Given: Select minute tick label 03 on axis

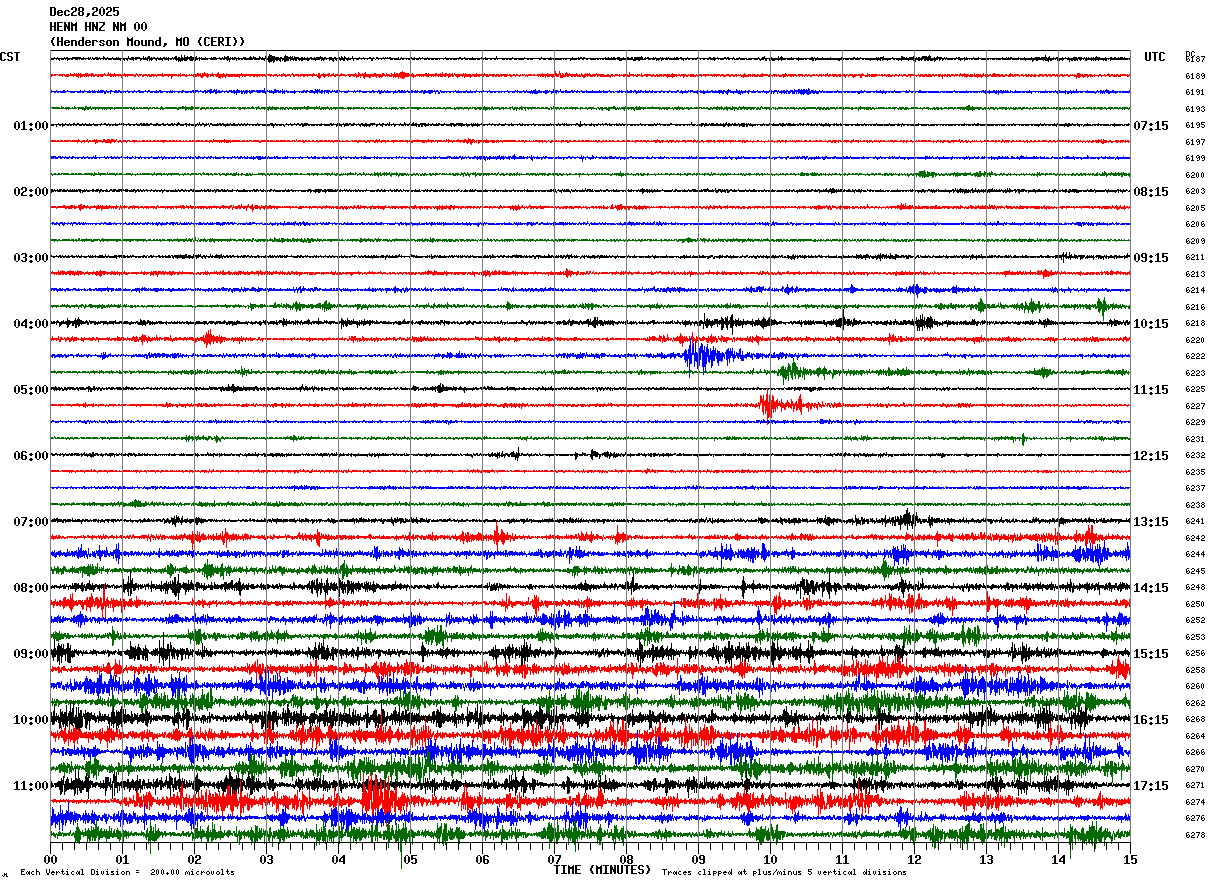Looking at the screenshot, I should point(266,860).
